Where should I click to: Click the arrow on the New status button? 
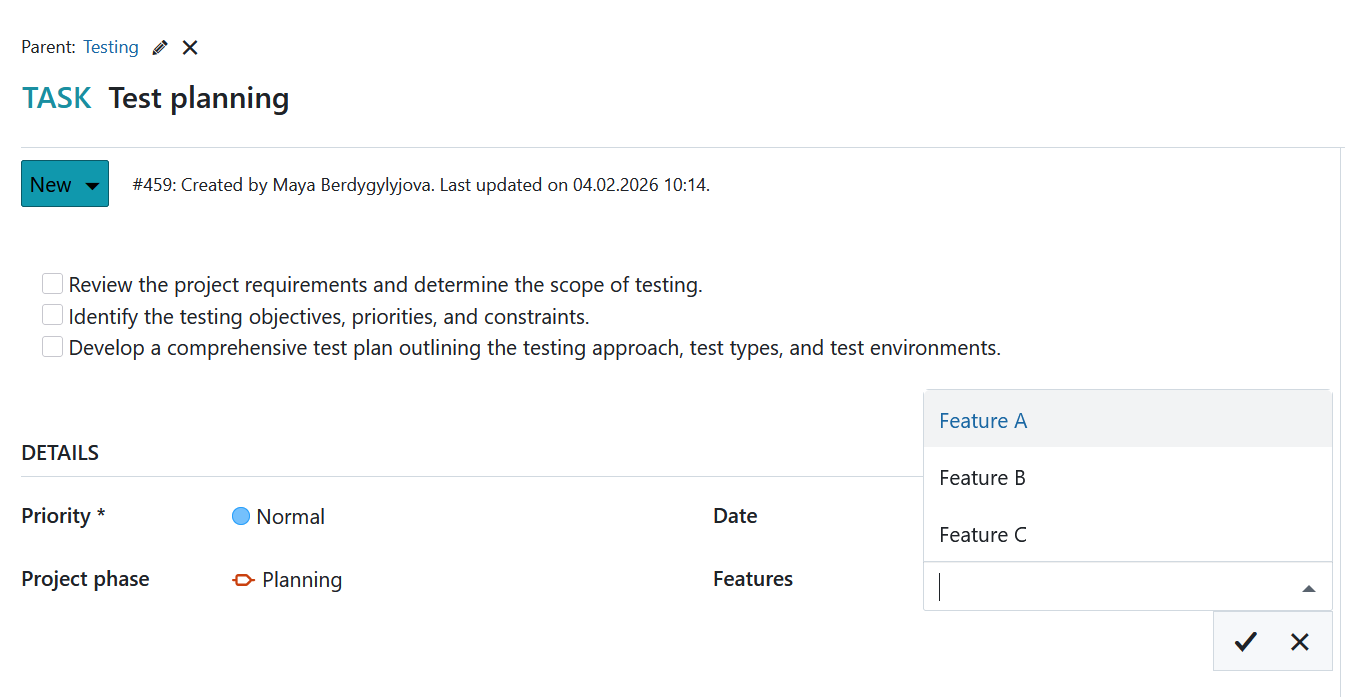pos(89,183)
